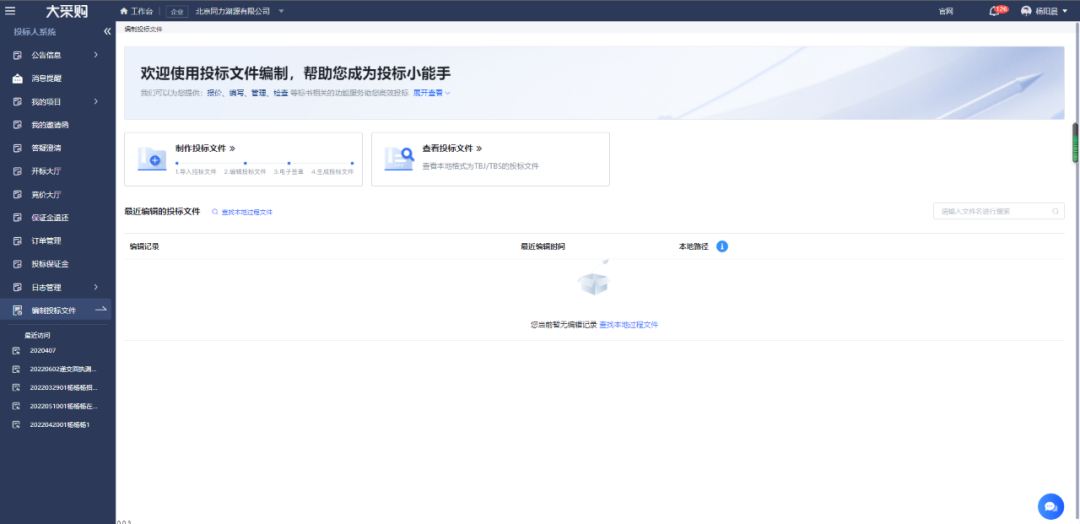Screen dimensions: 1080x524
Task: Click the 官网 link in top bar
Action: pyautogui.click(x=946, y=11)
